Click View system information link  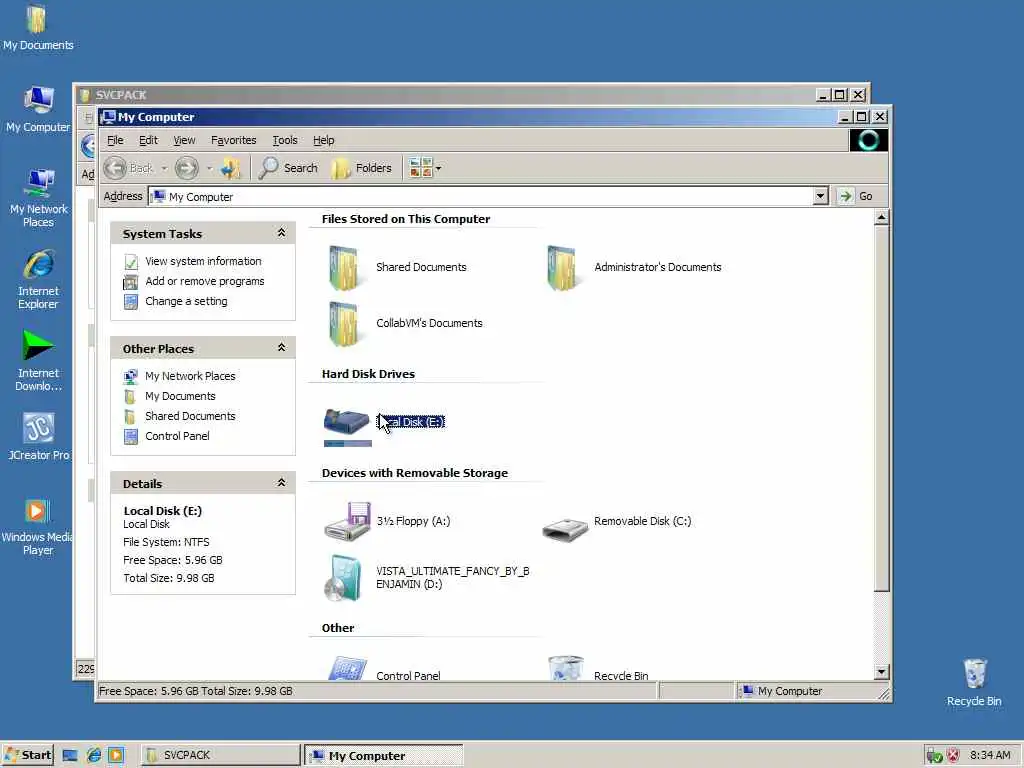203,261
